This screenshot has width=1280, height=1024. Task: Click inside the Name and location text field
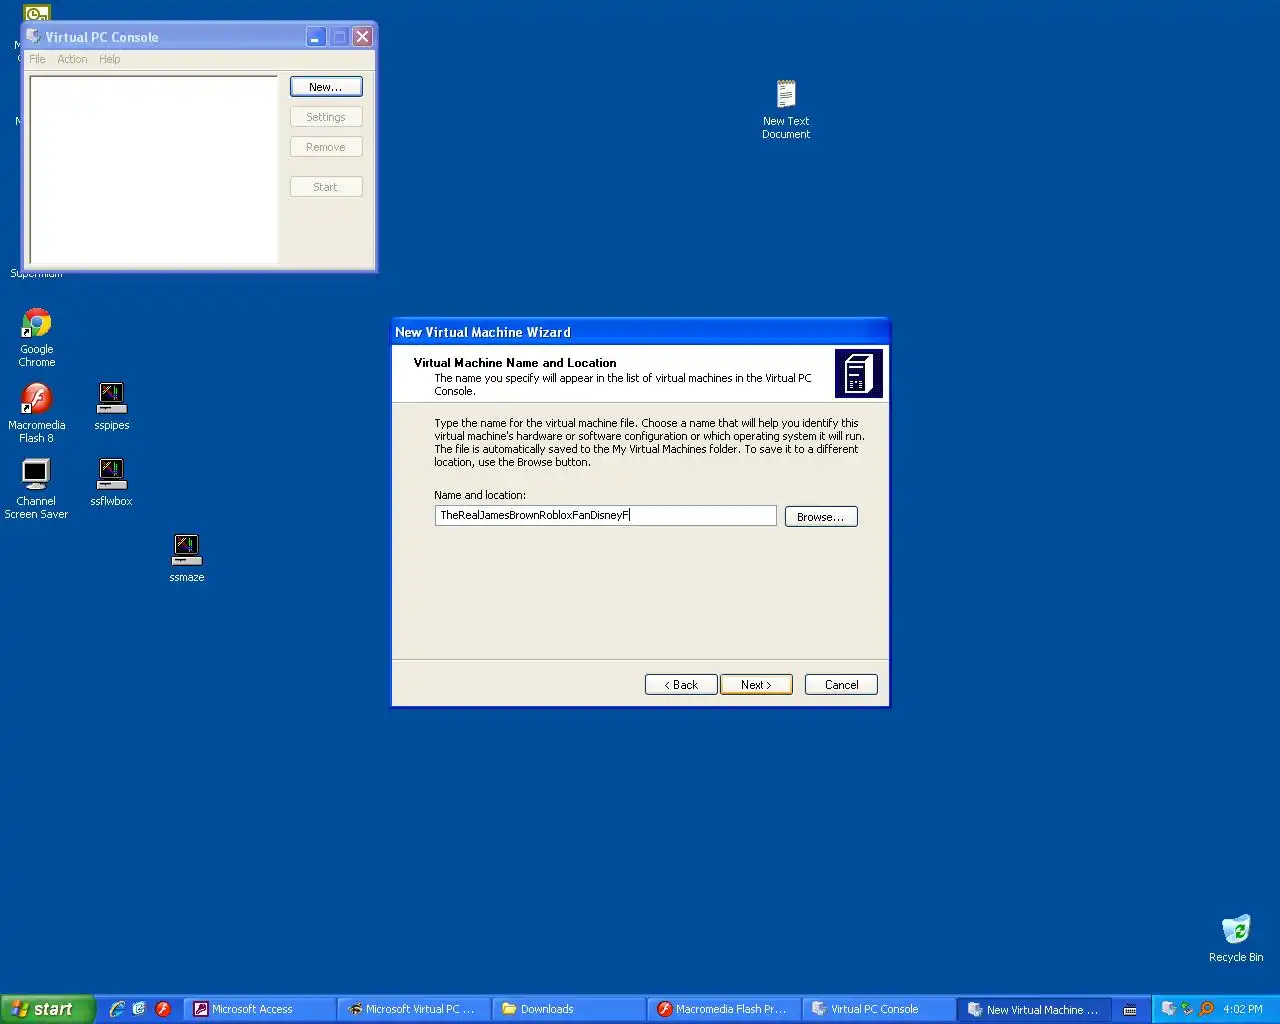tap(605, 516)
